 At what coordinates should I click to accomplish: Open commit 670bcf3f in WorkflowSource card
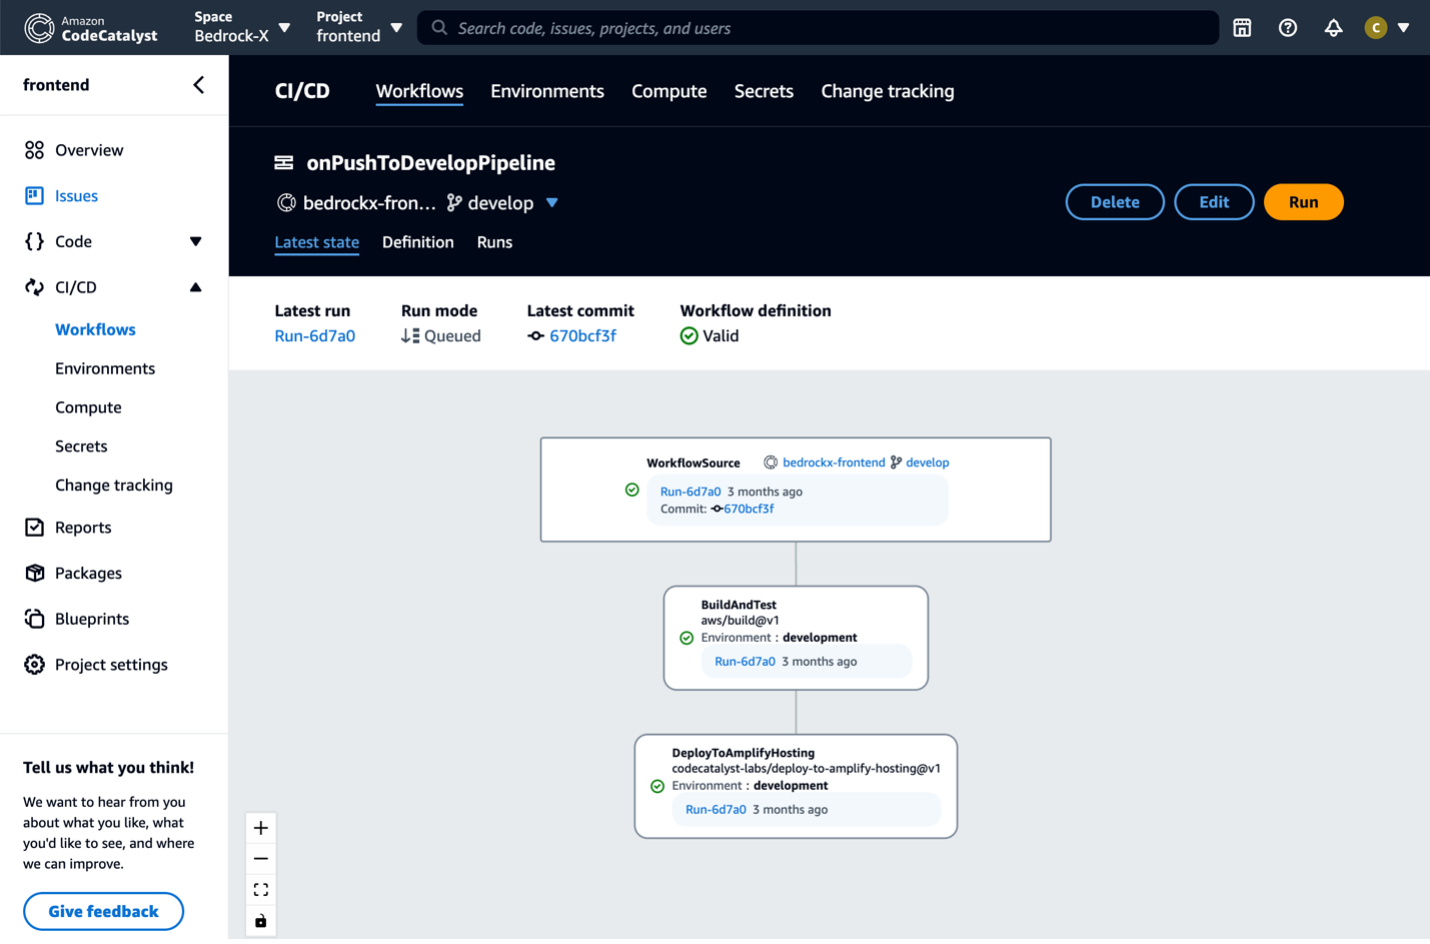[749, 509]
